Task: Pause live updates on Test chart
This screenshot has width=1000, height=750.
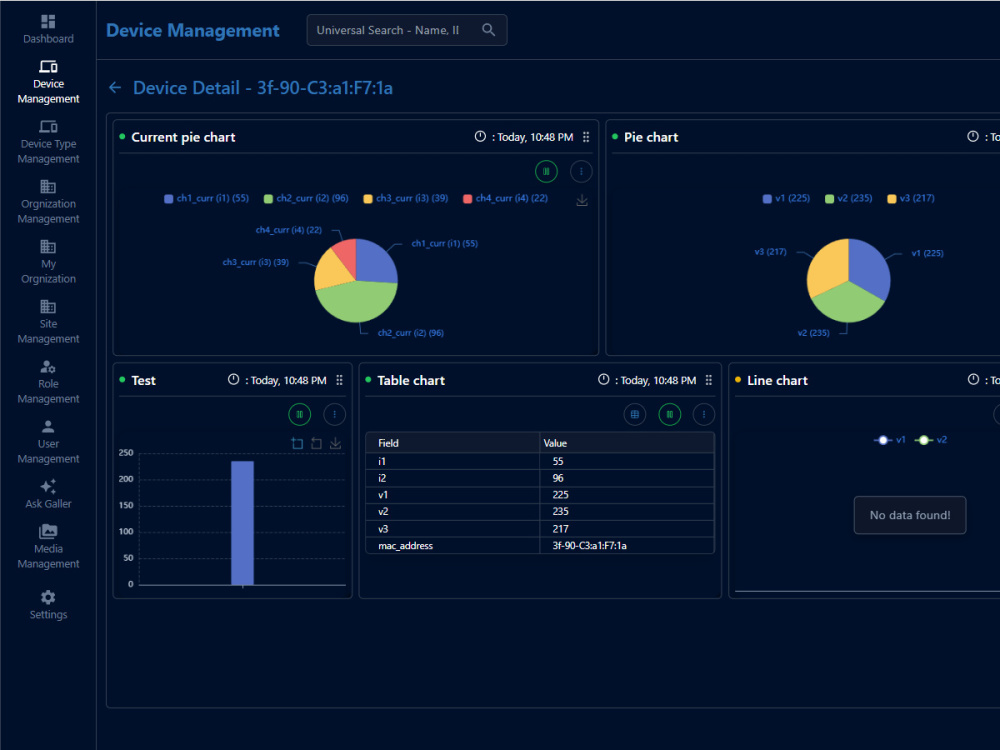Action: [300, 415]
